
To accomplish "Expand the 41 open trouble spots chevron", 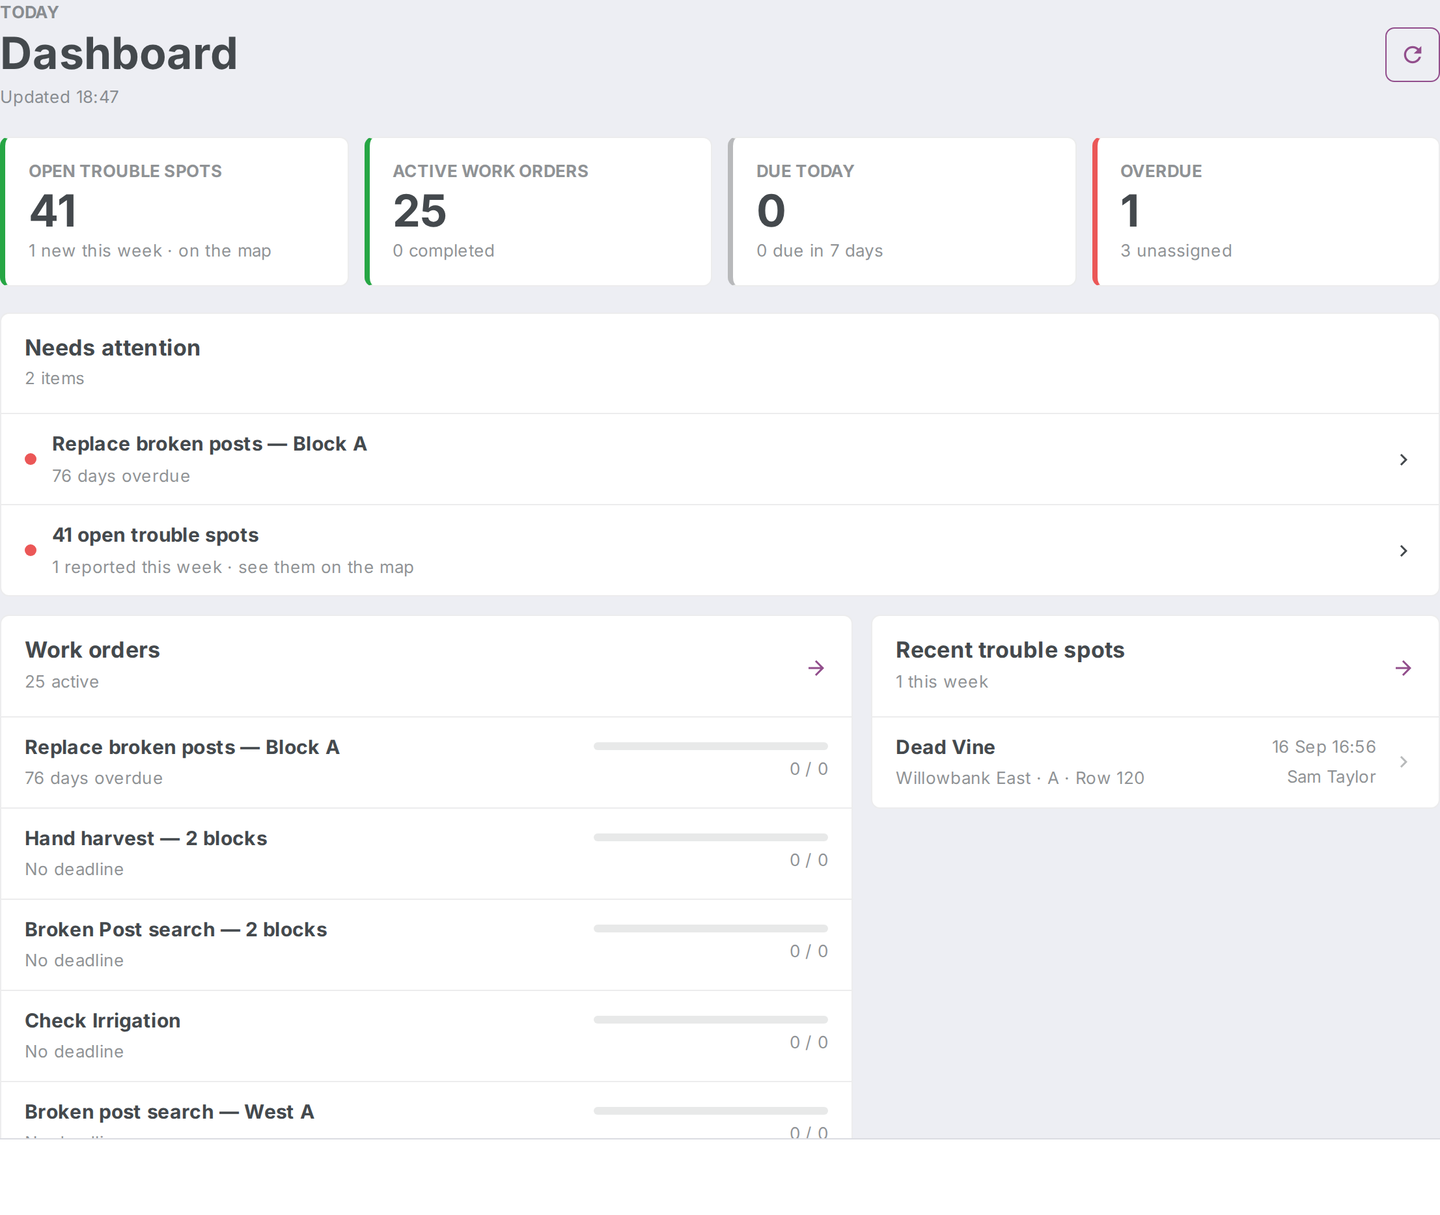I will pos(1404,551).
